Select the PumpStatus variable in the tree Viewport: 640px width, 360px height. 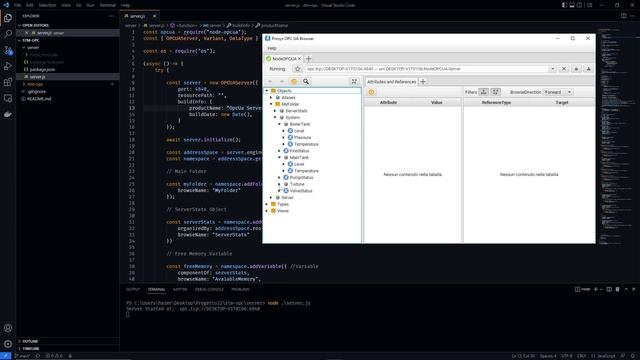(302, 178)
